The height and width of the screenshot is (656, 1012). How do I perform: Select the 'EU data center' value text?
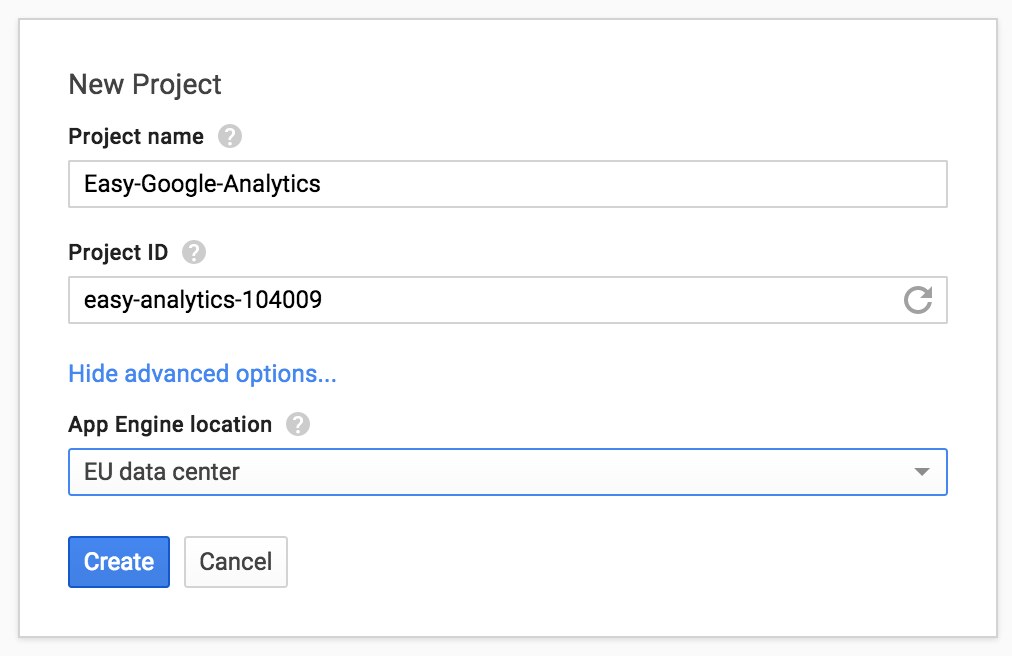[162, 472]
